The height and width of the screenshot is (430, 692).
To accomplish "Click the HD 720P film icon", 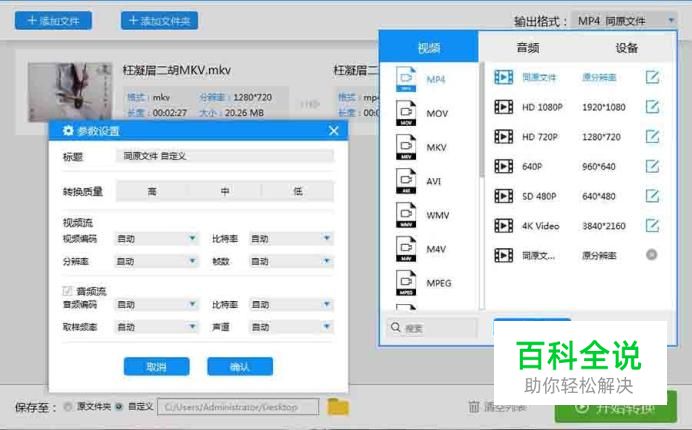I will (x=504, y=136).
